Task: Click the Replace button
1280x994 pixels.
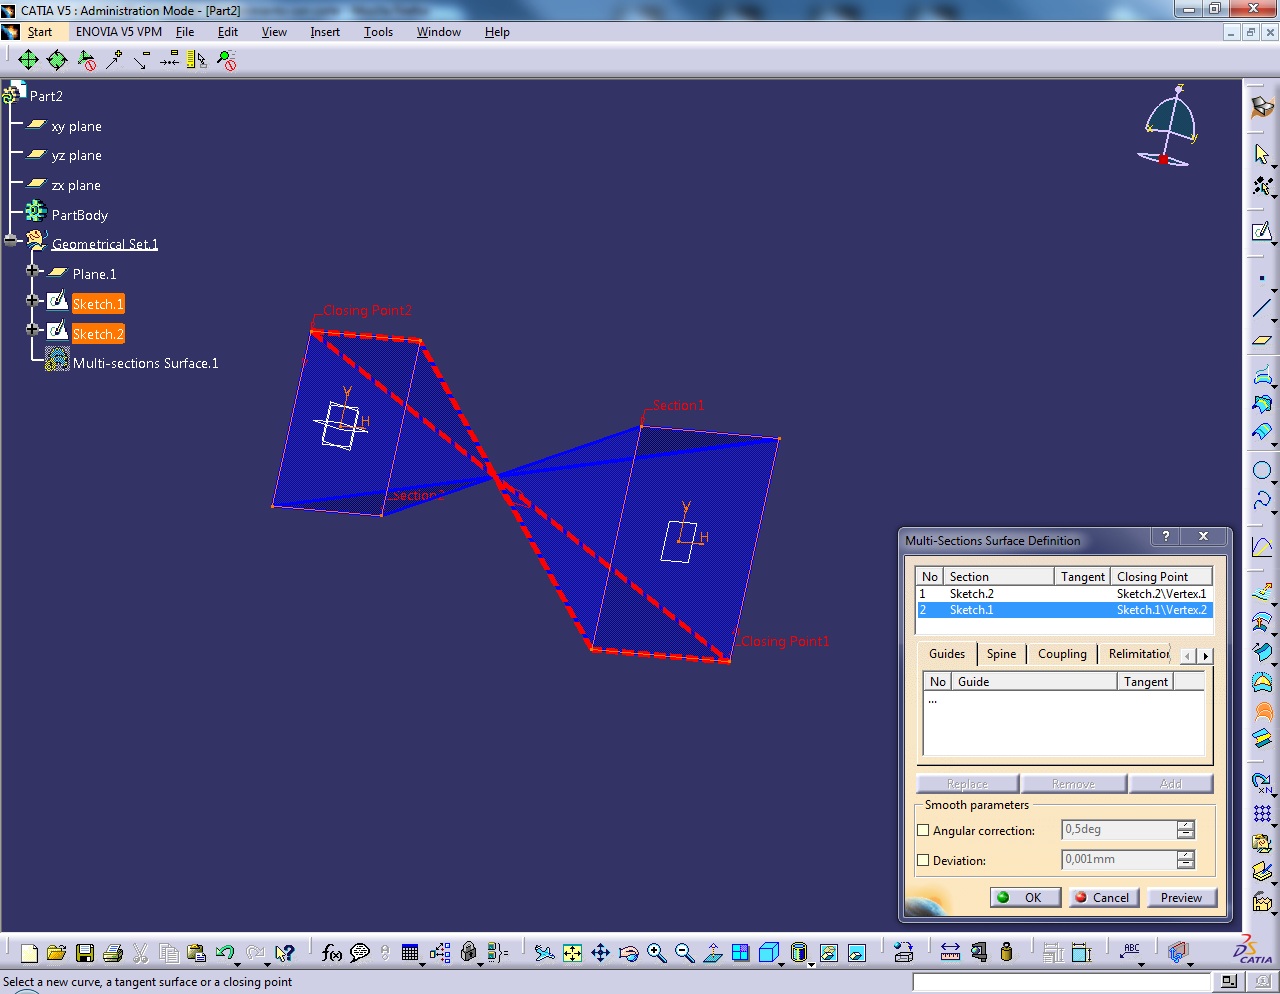Action: point(967,784)
